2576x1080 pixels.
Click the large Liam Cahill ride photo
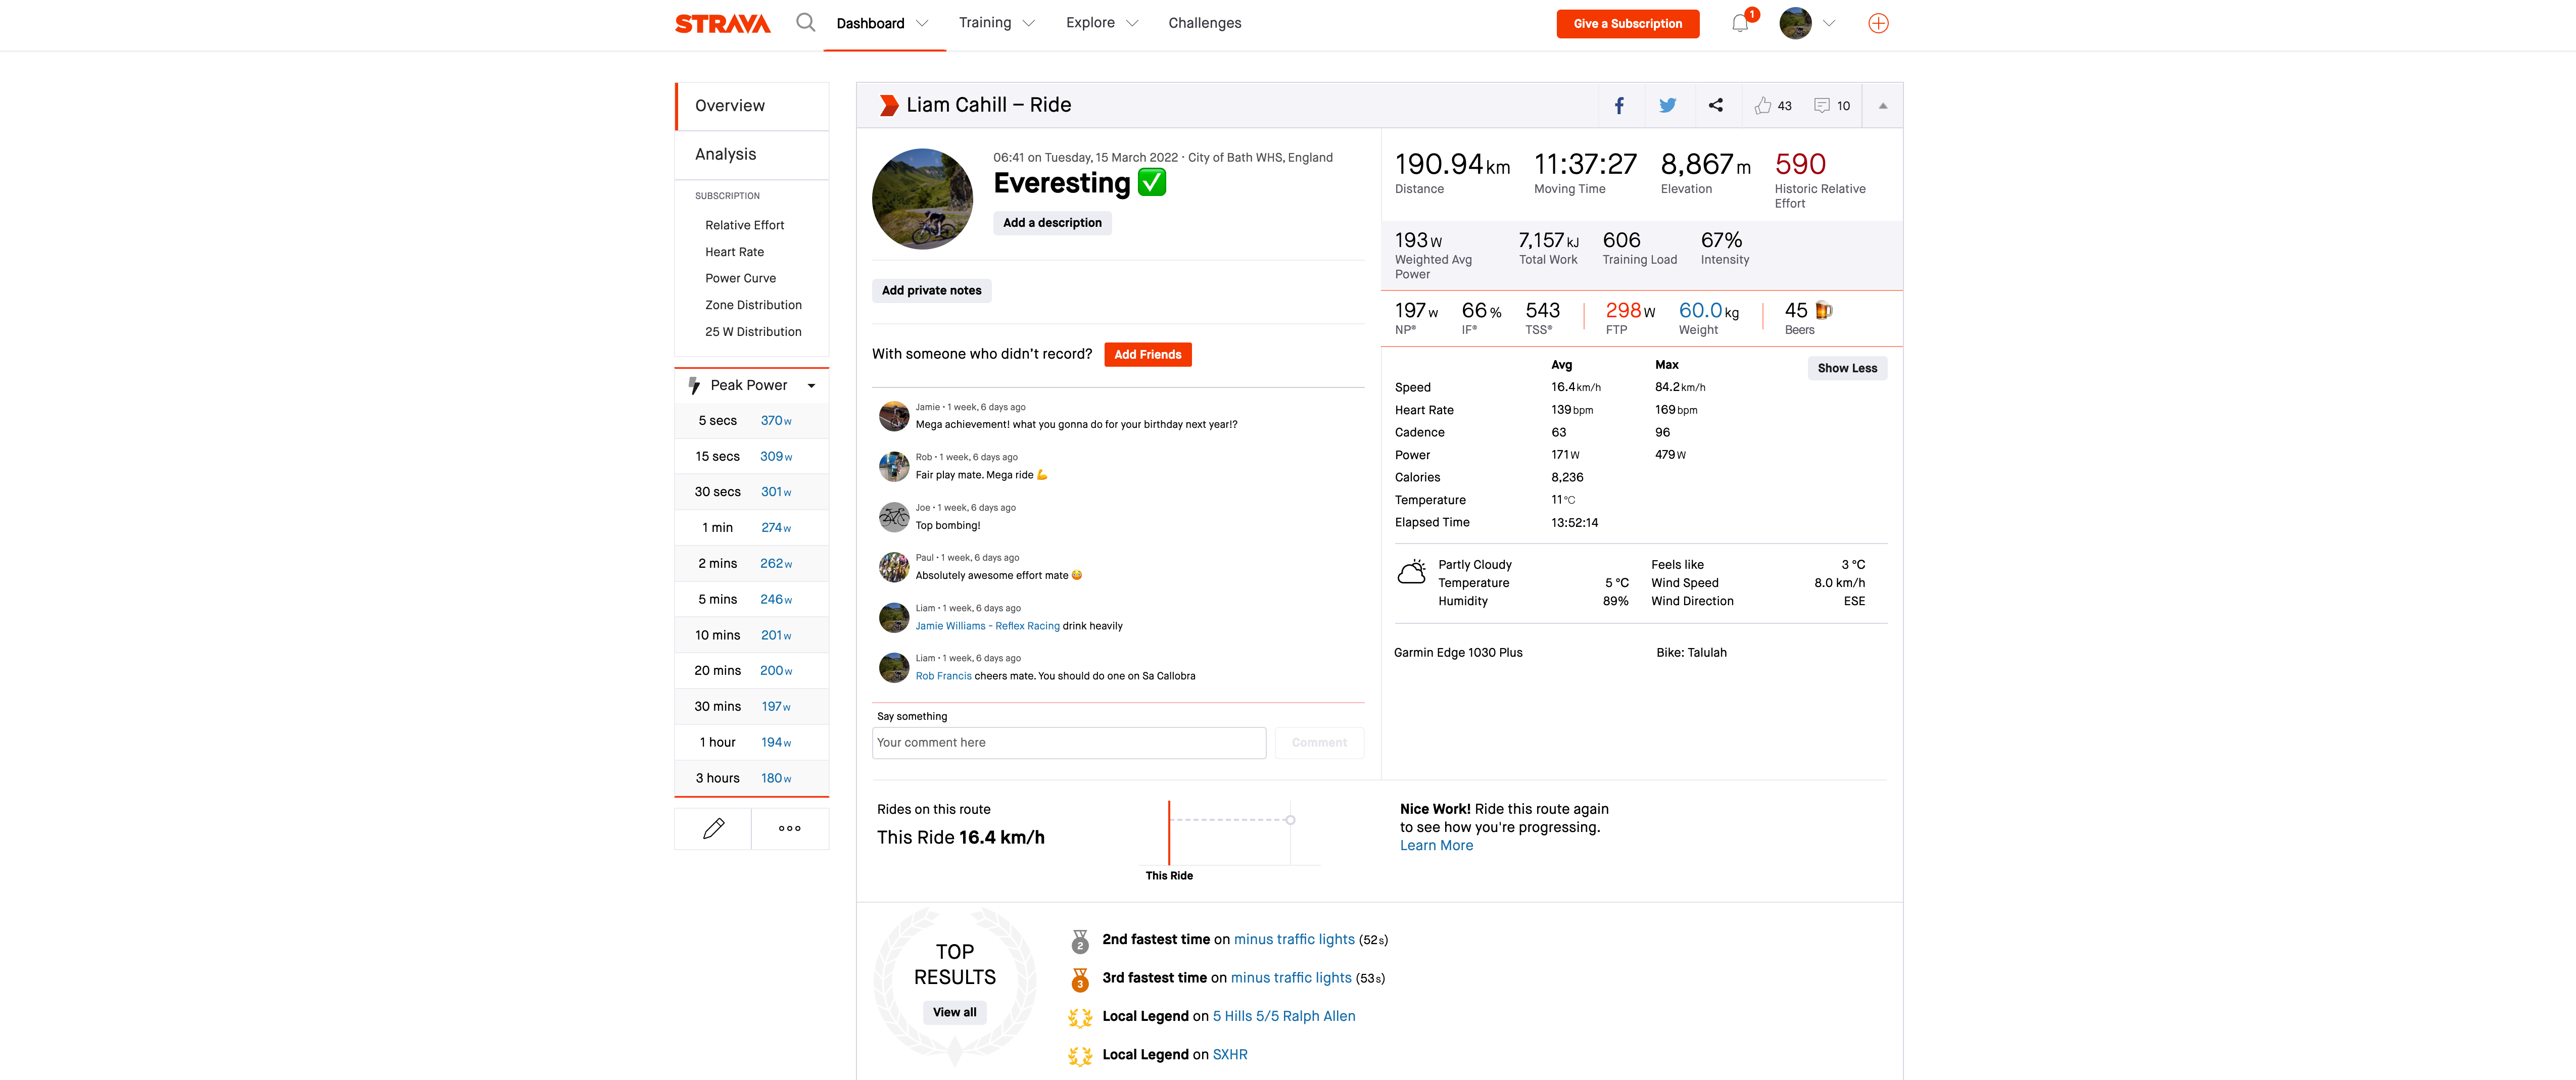click(x=922, y=198)
